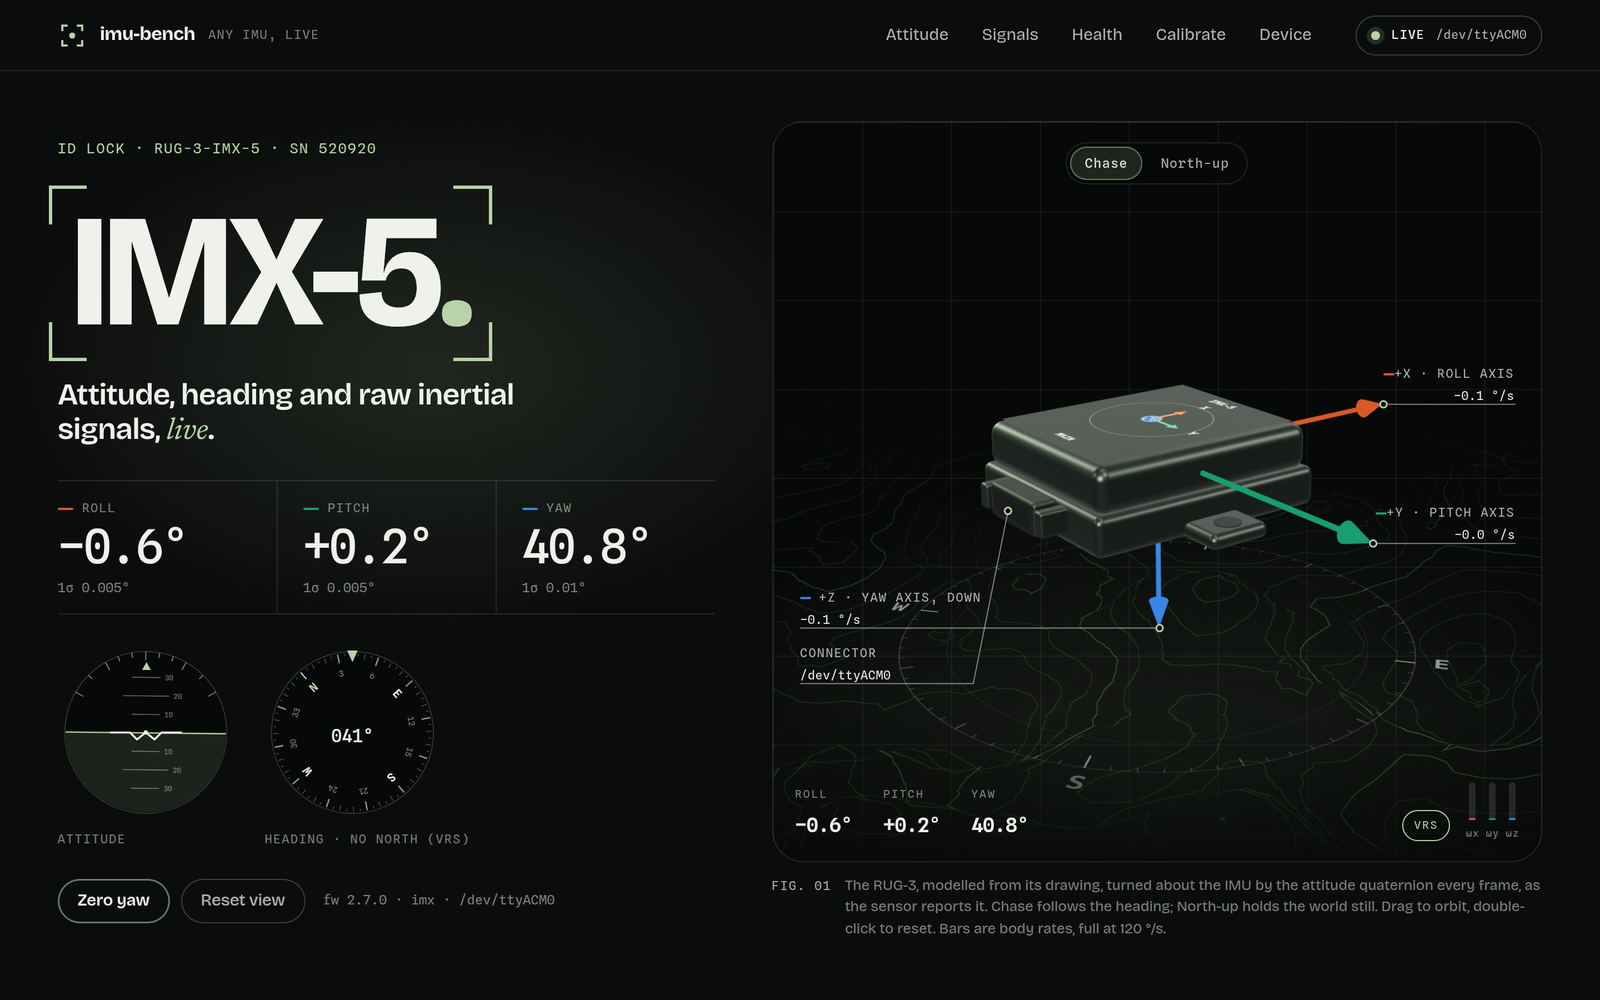Click the VRS badge in the 3D viewport
Viewport: 1600px width, 1000px height.
point(1426,825)
